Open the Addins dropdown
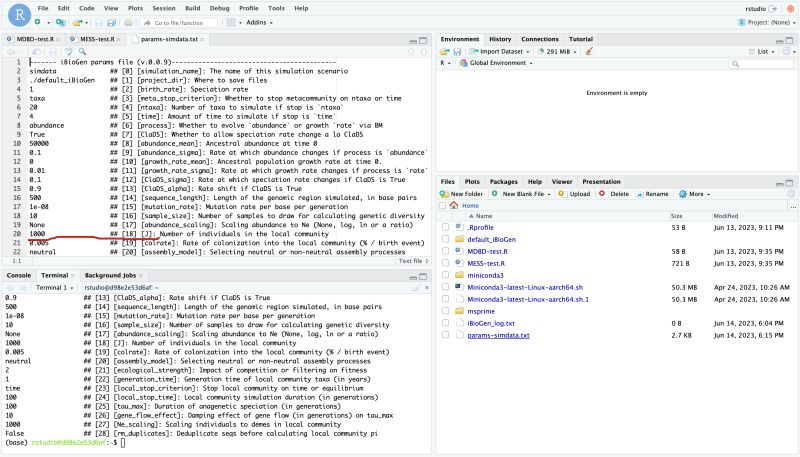Screen dimensions: 800x457 260,22
